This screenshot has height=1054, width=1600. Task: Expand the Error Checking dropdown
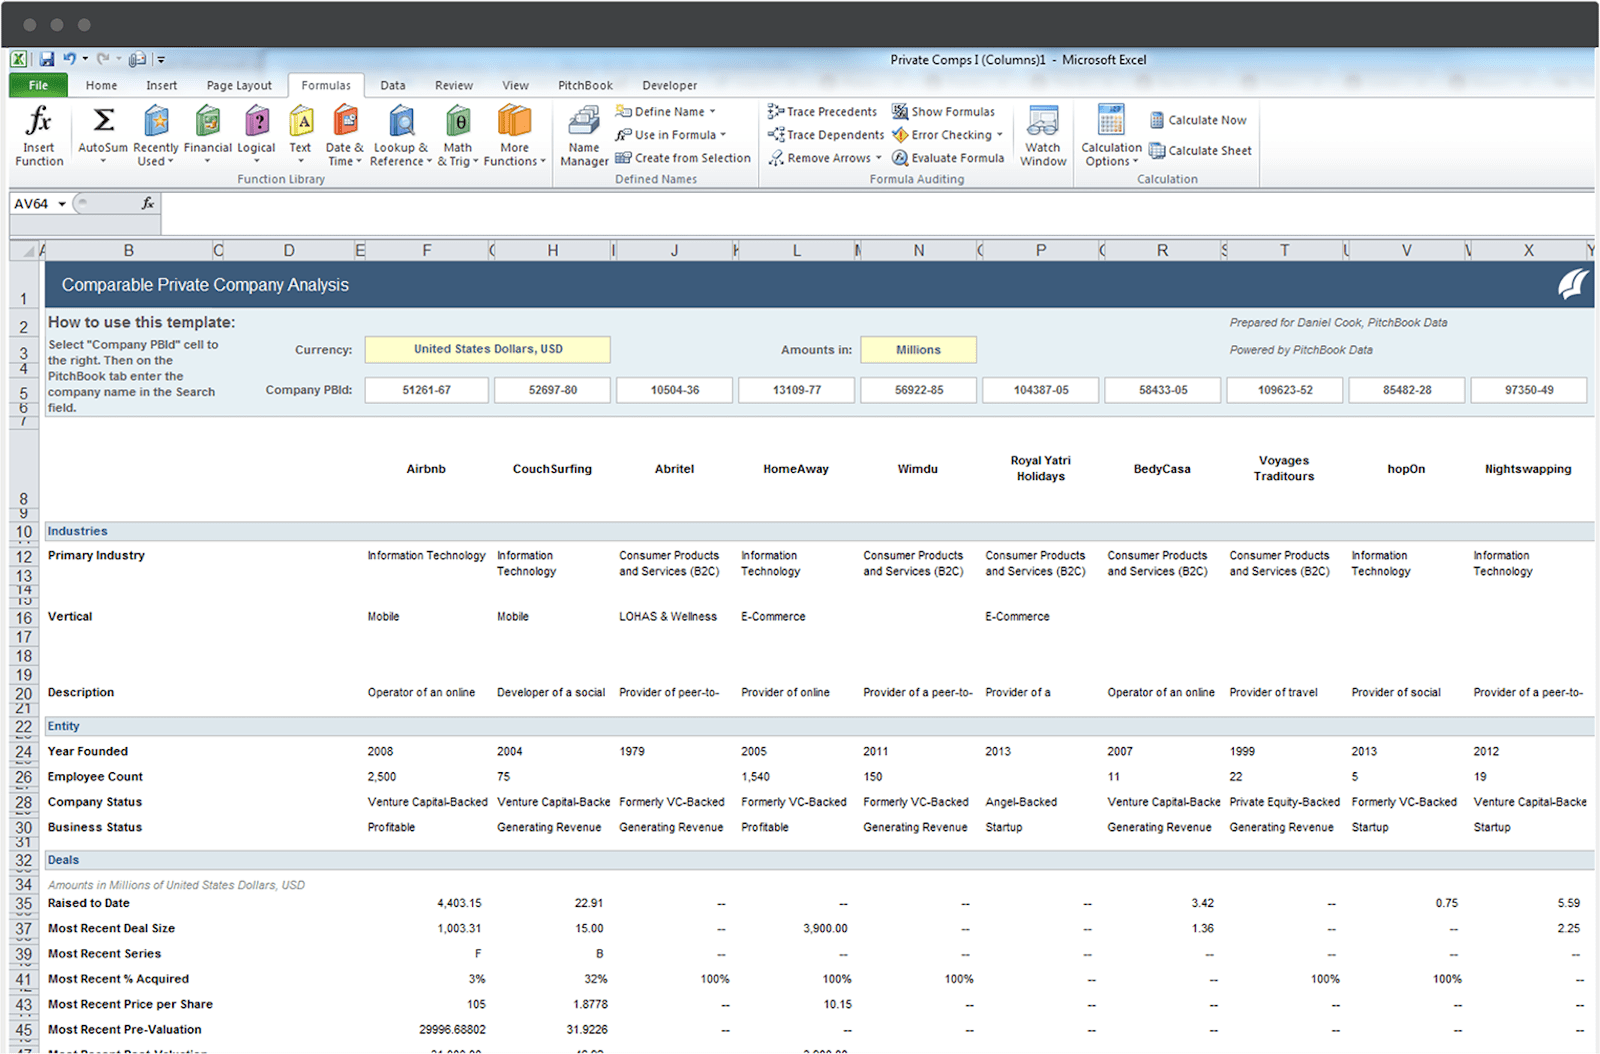(999, 135)
